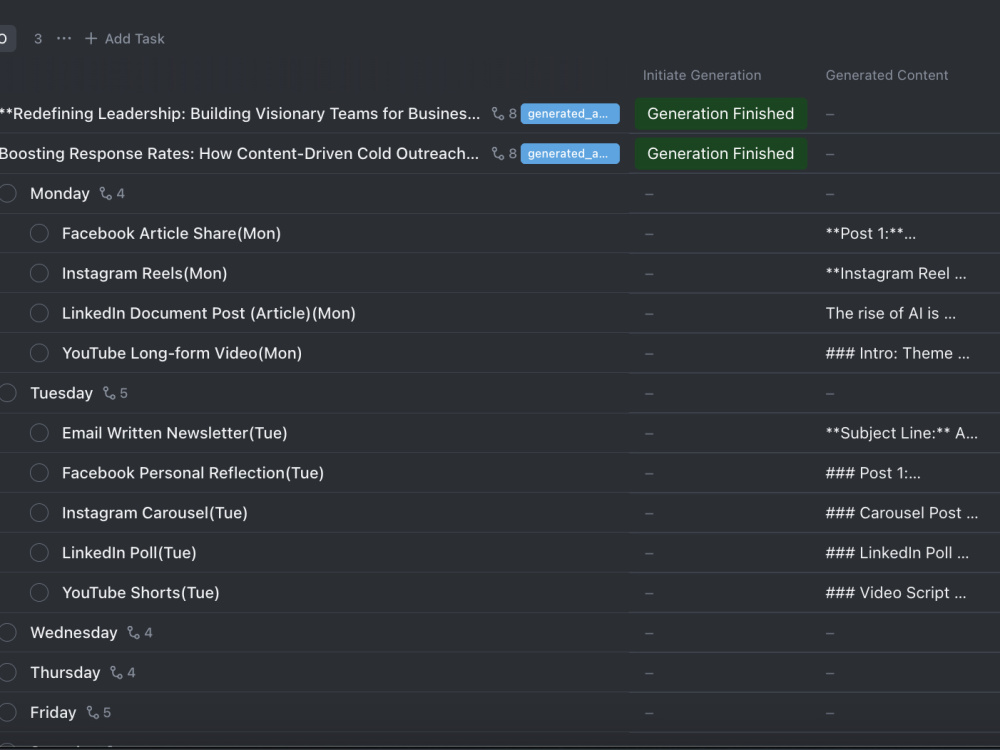Click the subtask icon on the Boosting Response Rates row

[x=498, y=154]
